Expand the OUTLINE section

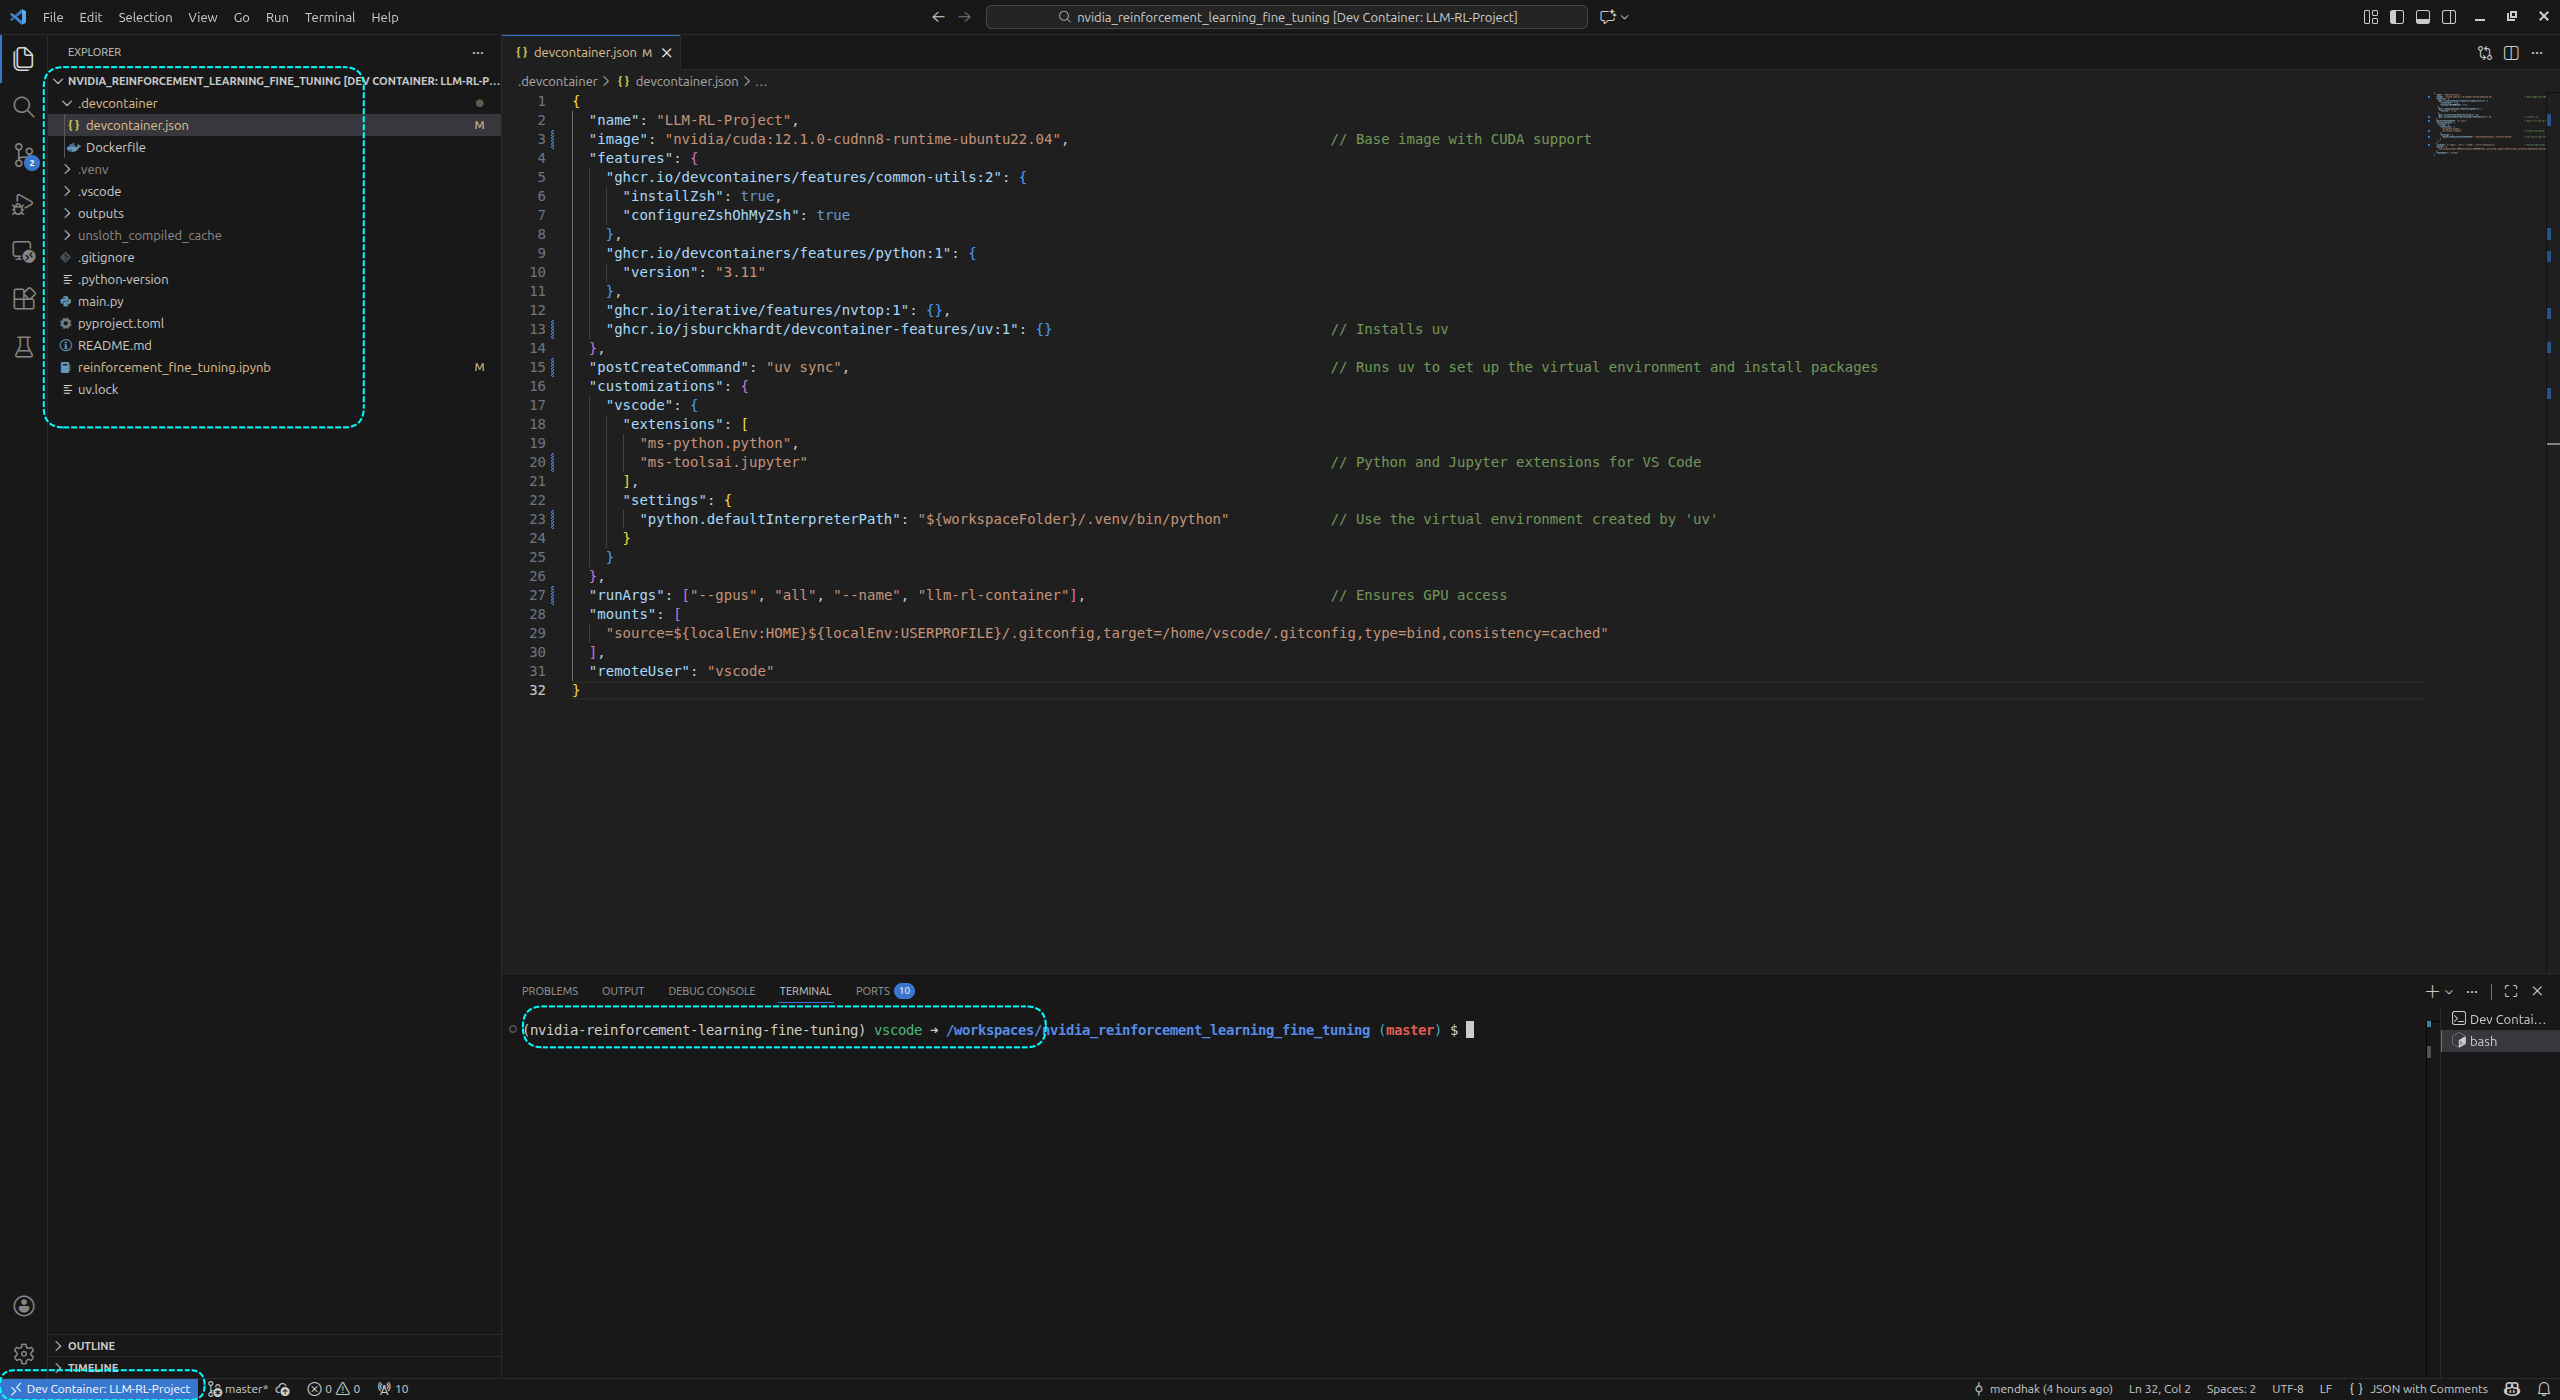tap(91, 1346)
